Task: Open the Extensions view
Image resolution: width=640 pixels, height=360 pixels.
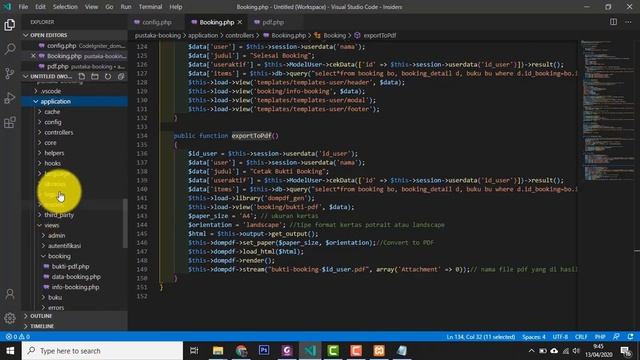Action: click(10, 122)
